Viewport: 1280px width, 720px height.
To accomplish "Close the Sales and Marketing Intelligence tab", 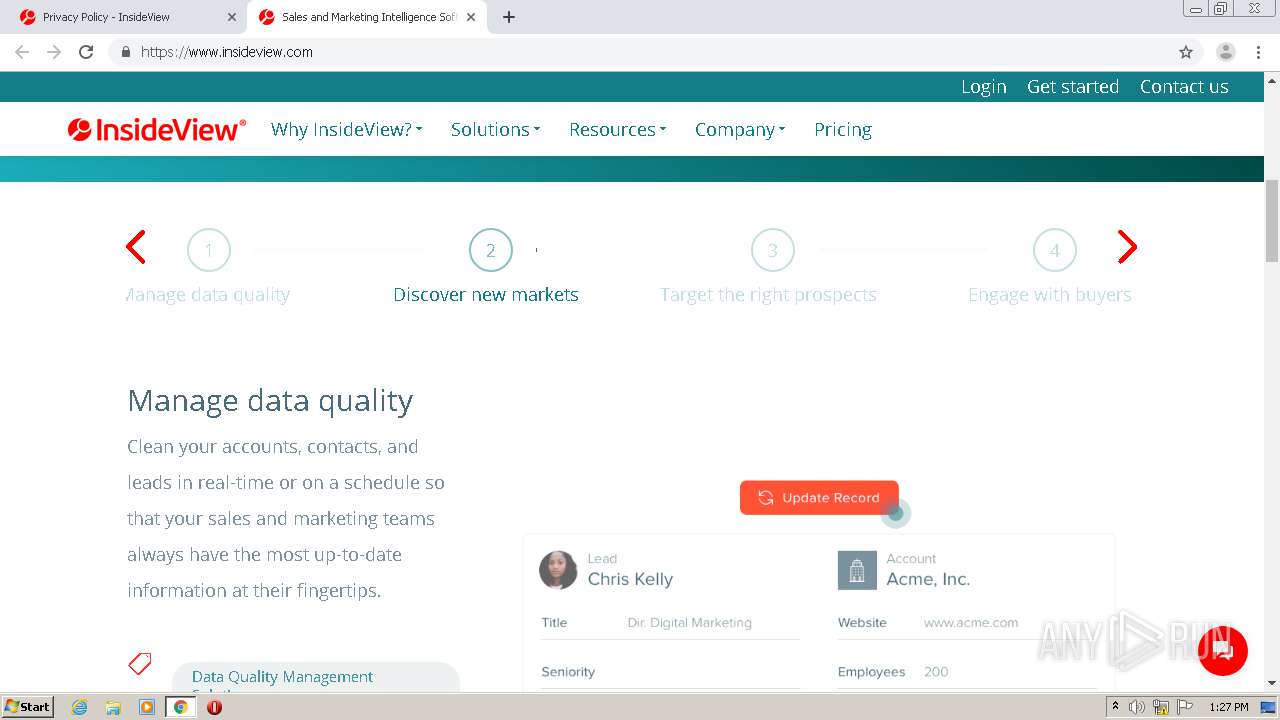I will coord(471,17).
